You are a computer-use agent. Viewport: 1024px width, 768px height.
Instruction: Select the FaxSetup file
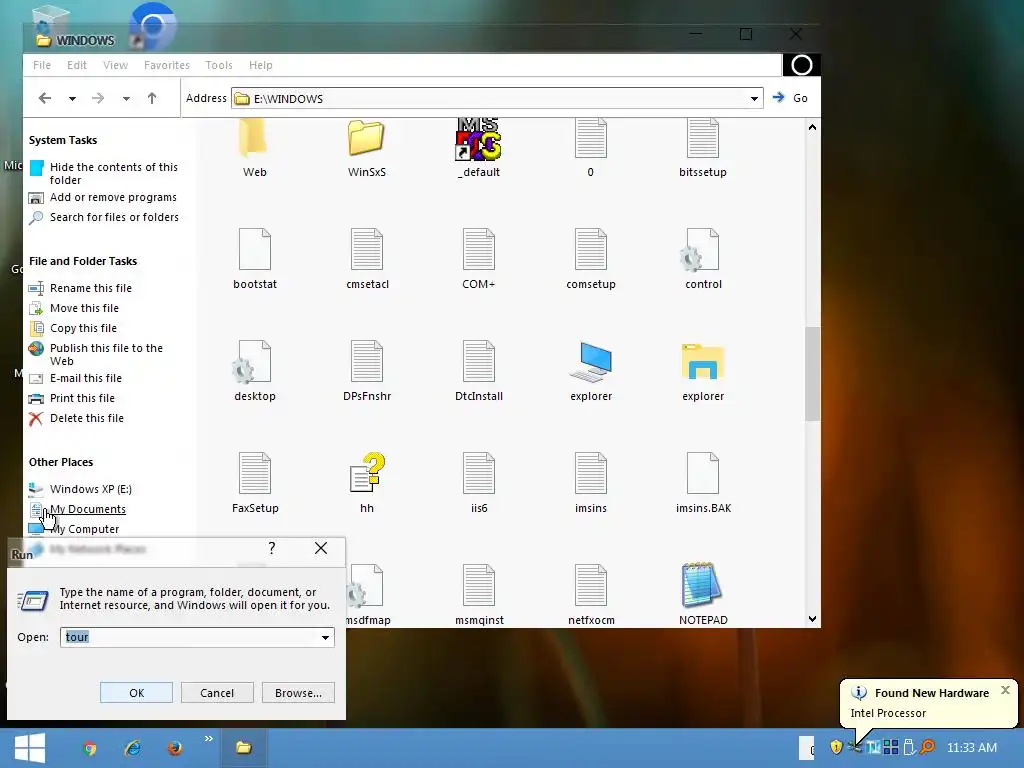click(255, 483)
